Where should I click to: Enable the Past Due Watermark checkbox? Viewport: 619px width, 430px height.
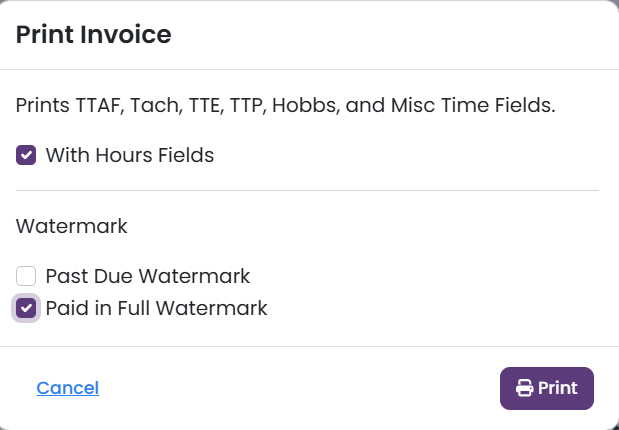click(x=26, y=276)
